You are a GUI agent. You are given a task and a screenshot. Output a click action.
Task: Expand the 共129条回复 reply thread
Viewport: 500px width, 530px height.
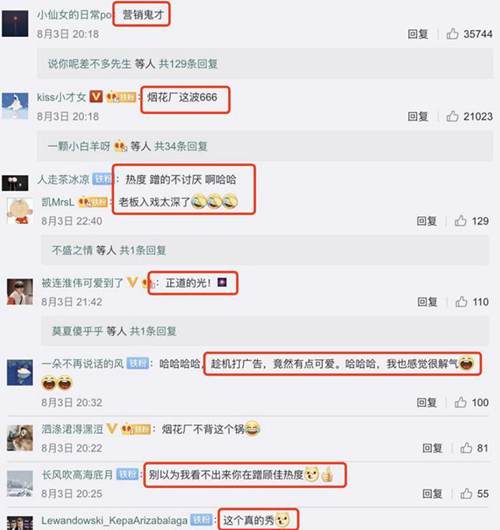point(188,64)
